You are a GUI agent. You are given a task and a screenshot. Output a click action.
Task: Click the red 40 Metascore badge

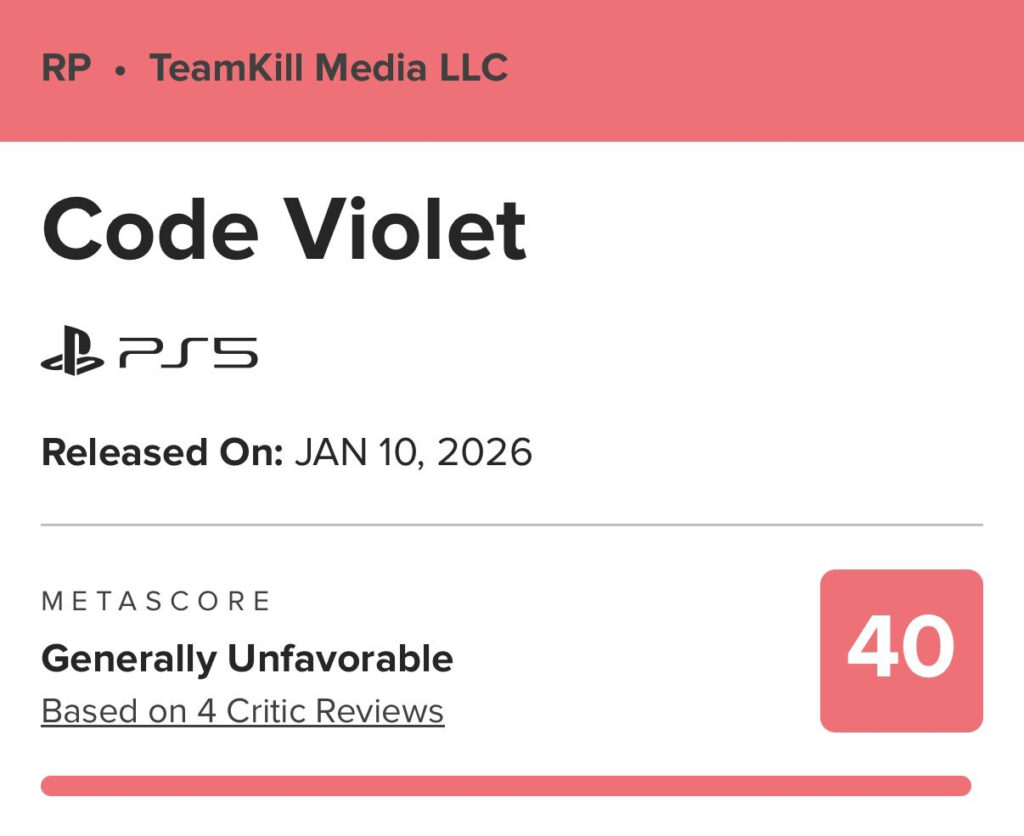[x=901, y=650]
